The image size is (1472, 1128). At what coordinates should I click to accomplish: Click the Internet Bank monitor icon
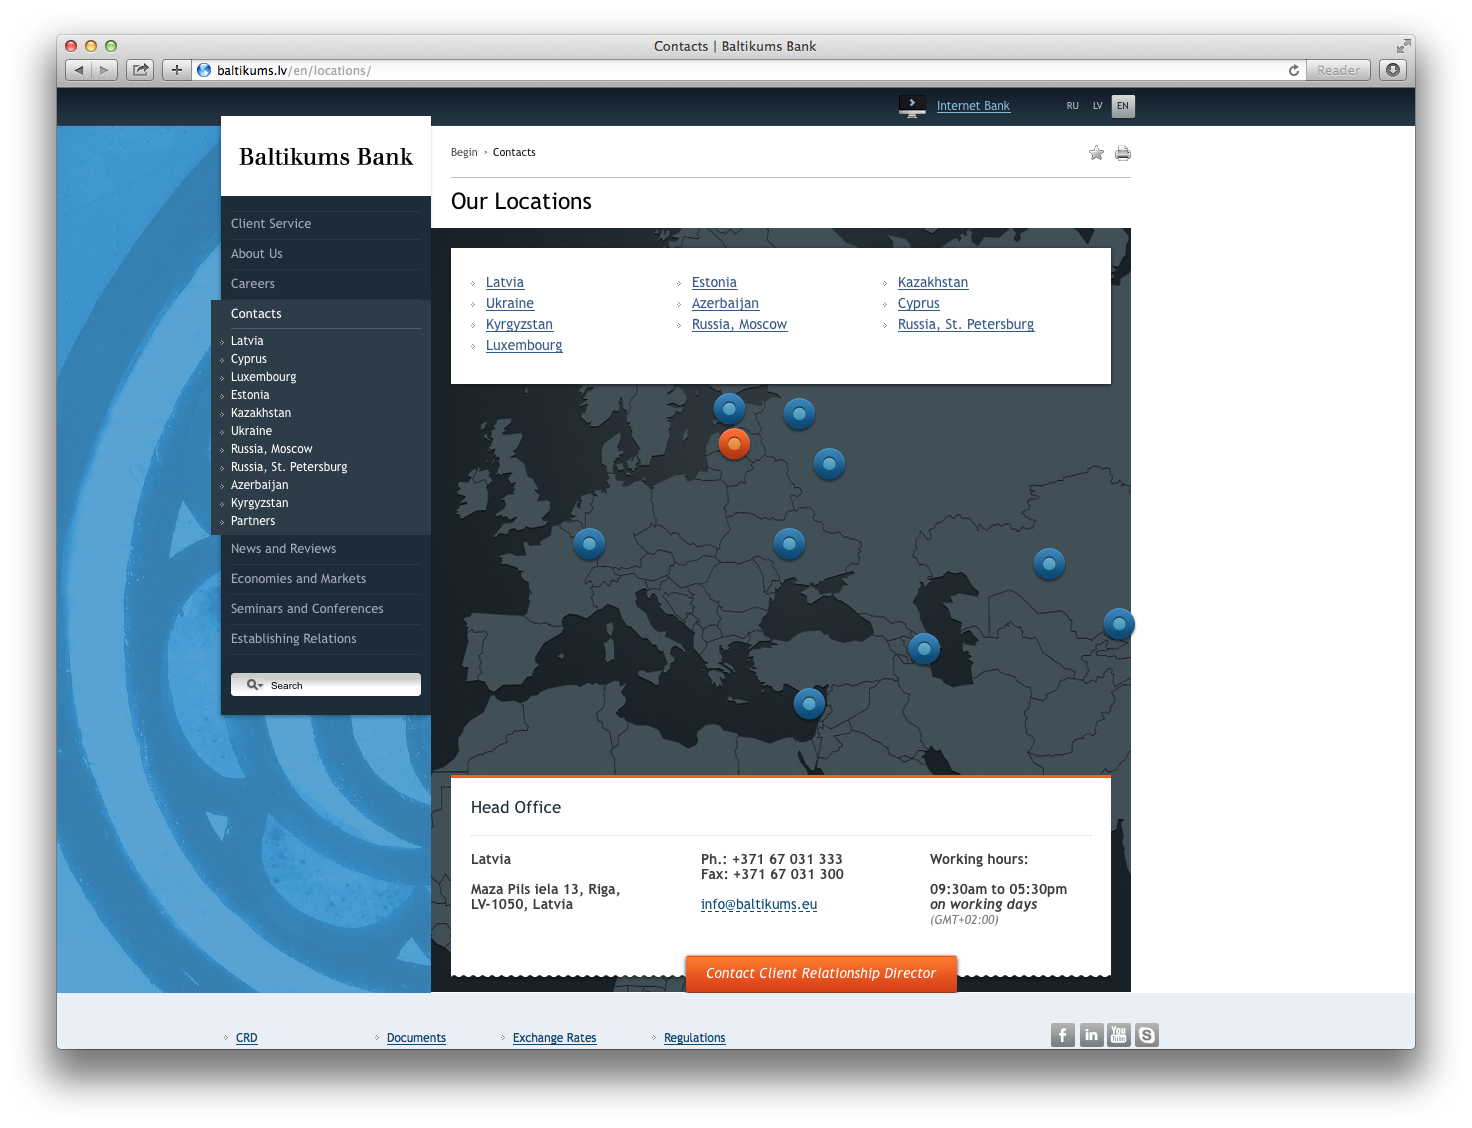click(912, 106)
